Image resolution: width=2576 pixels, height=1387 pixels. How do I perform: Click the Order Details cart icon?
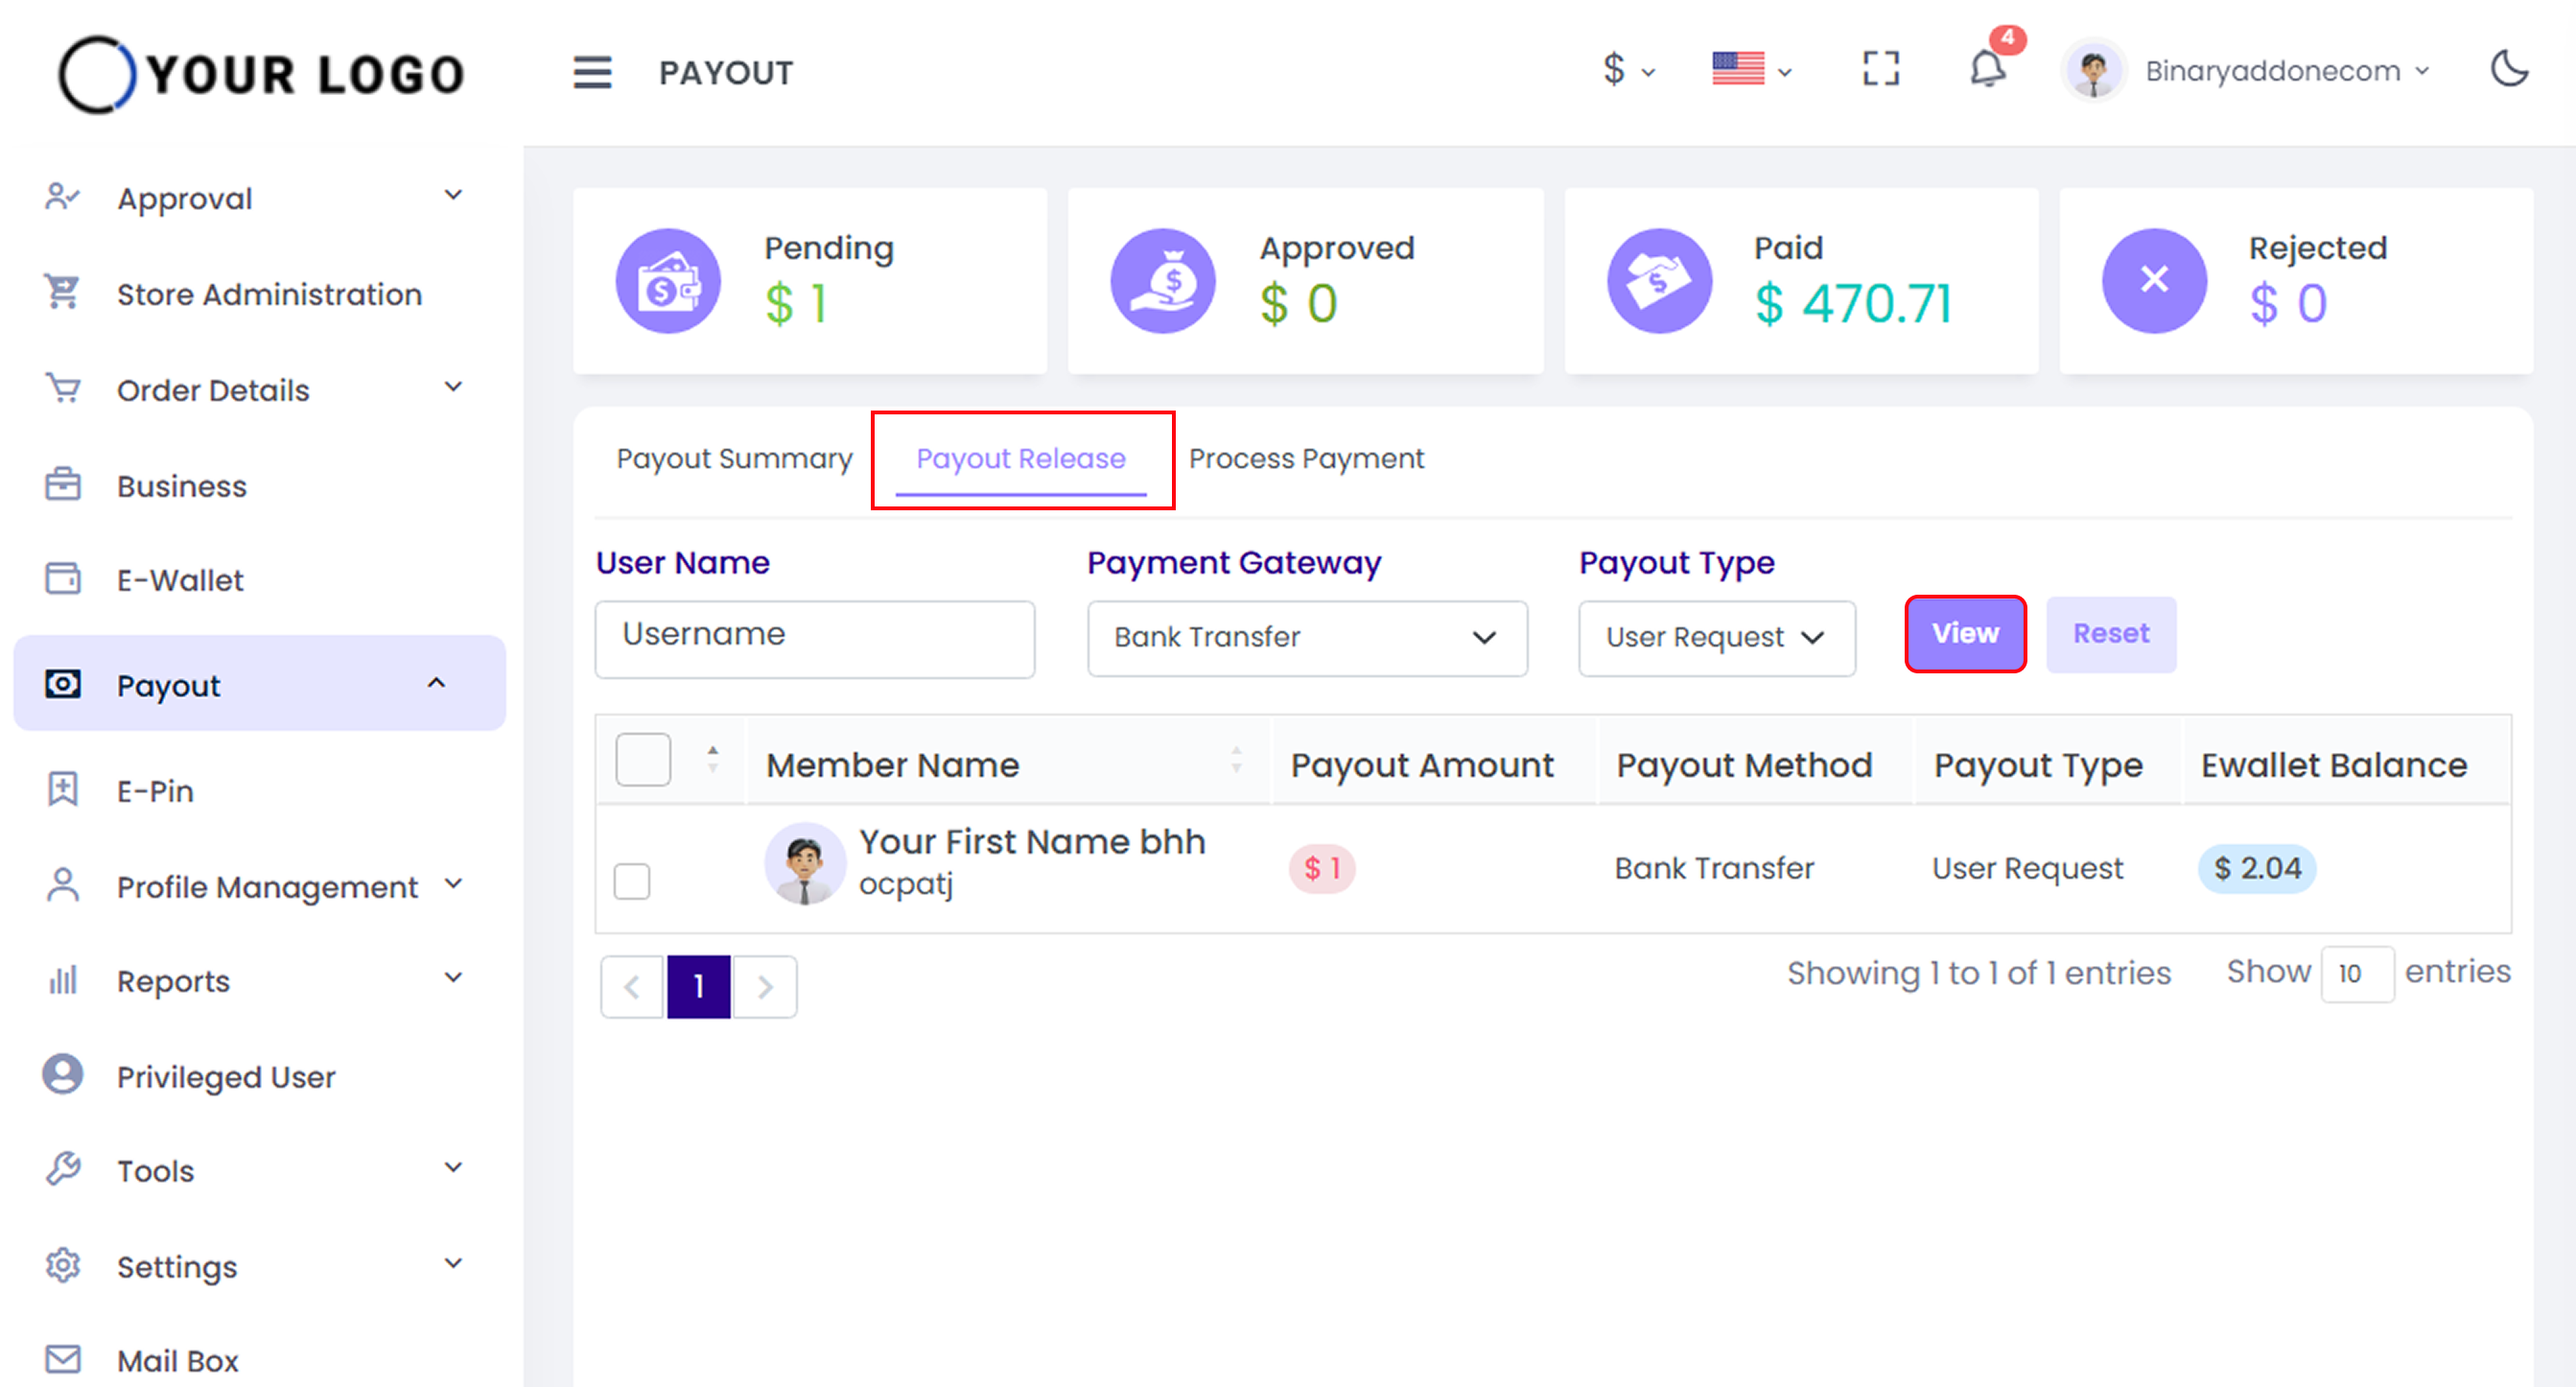tap(62, 388)
